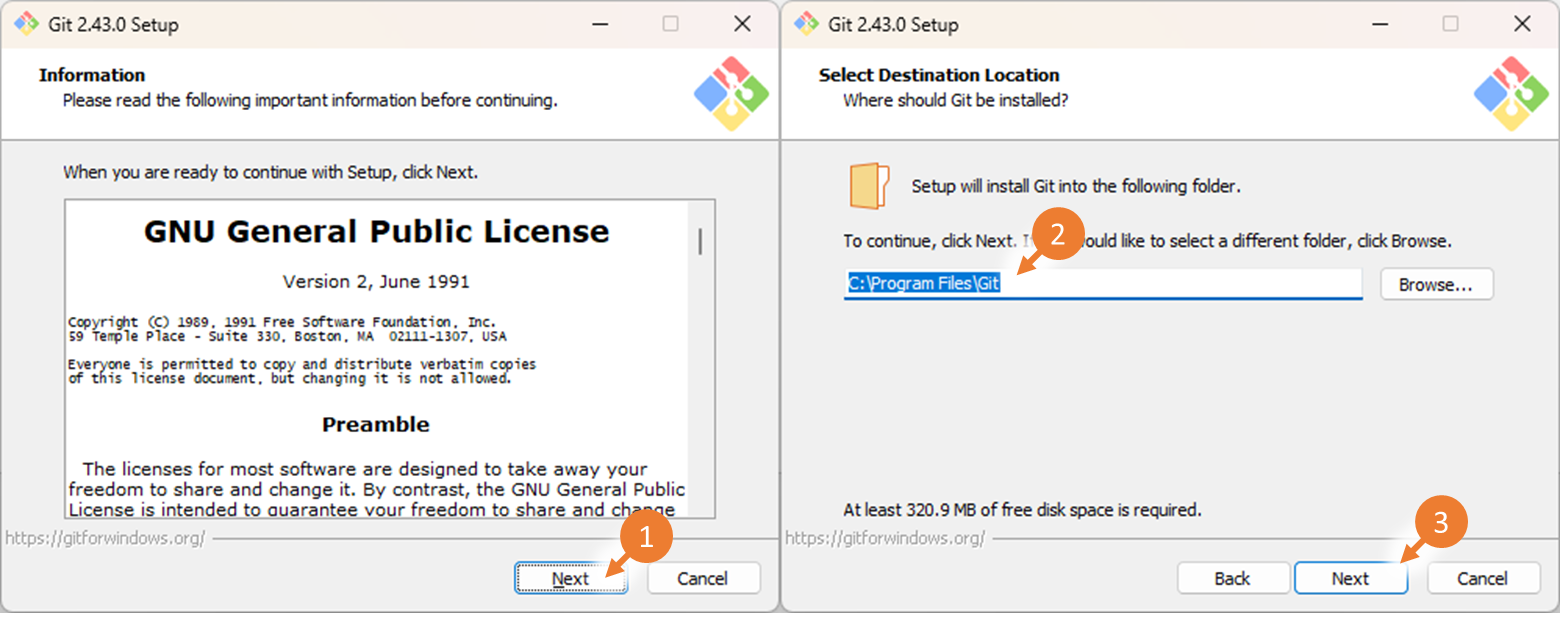This screenshot has height=630, width=1560.
Task: Click the gitforwindows.org link in the Information window
Action: click(x=105, y=538)
